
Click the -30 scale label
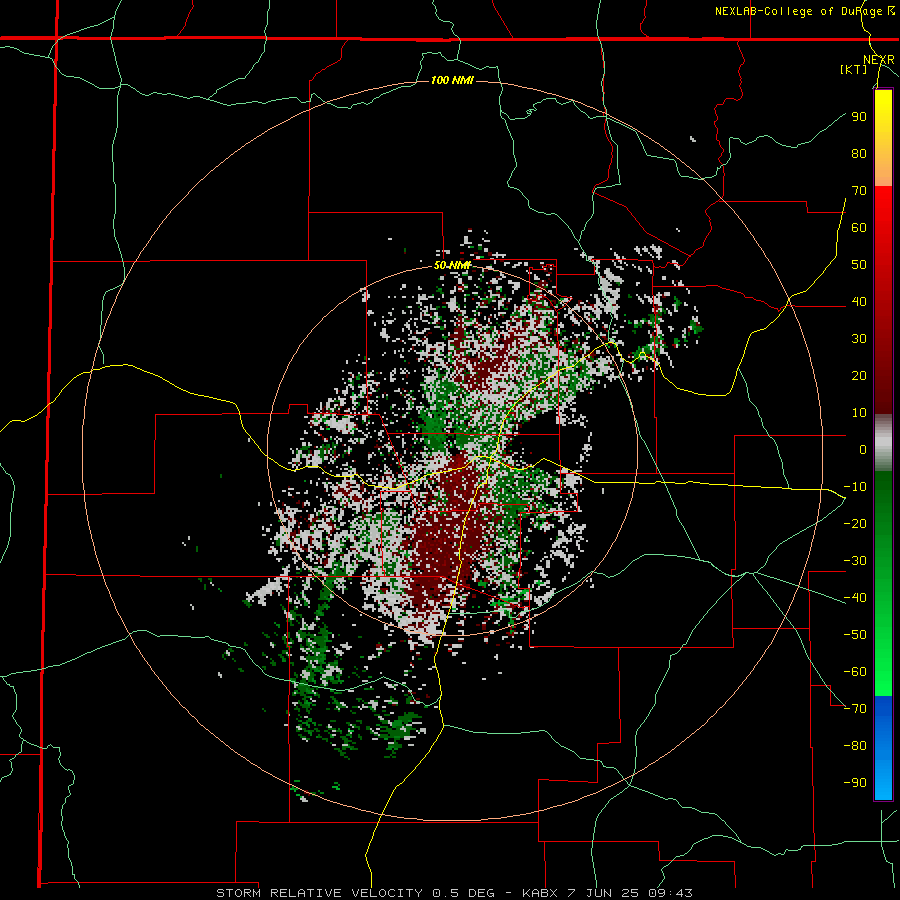(855, 561)
